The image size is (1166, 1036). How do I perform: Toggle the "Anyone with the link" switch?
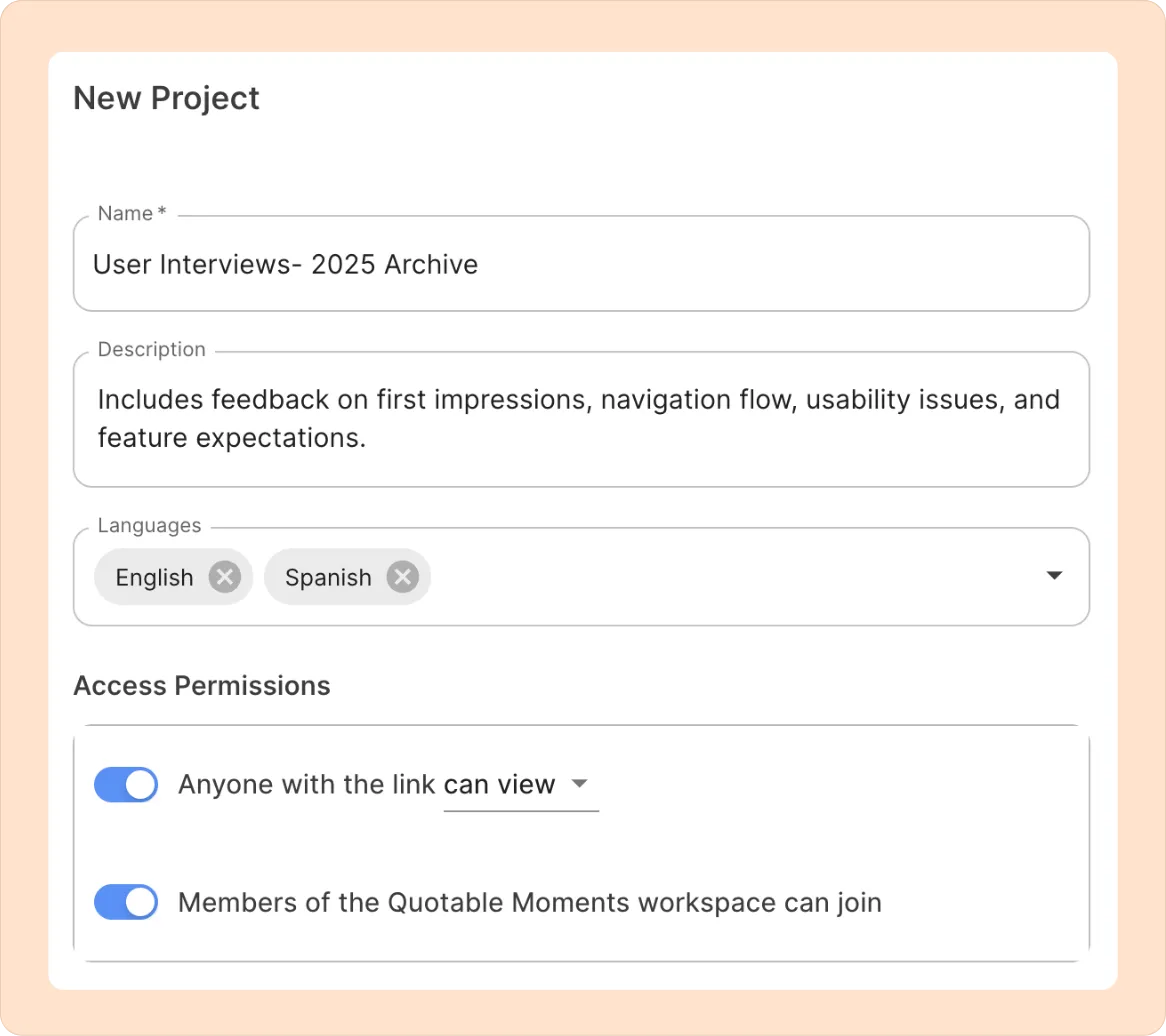pyautogui.click(x=126, y=785)
